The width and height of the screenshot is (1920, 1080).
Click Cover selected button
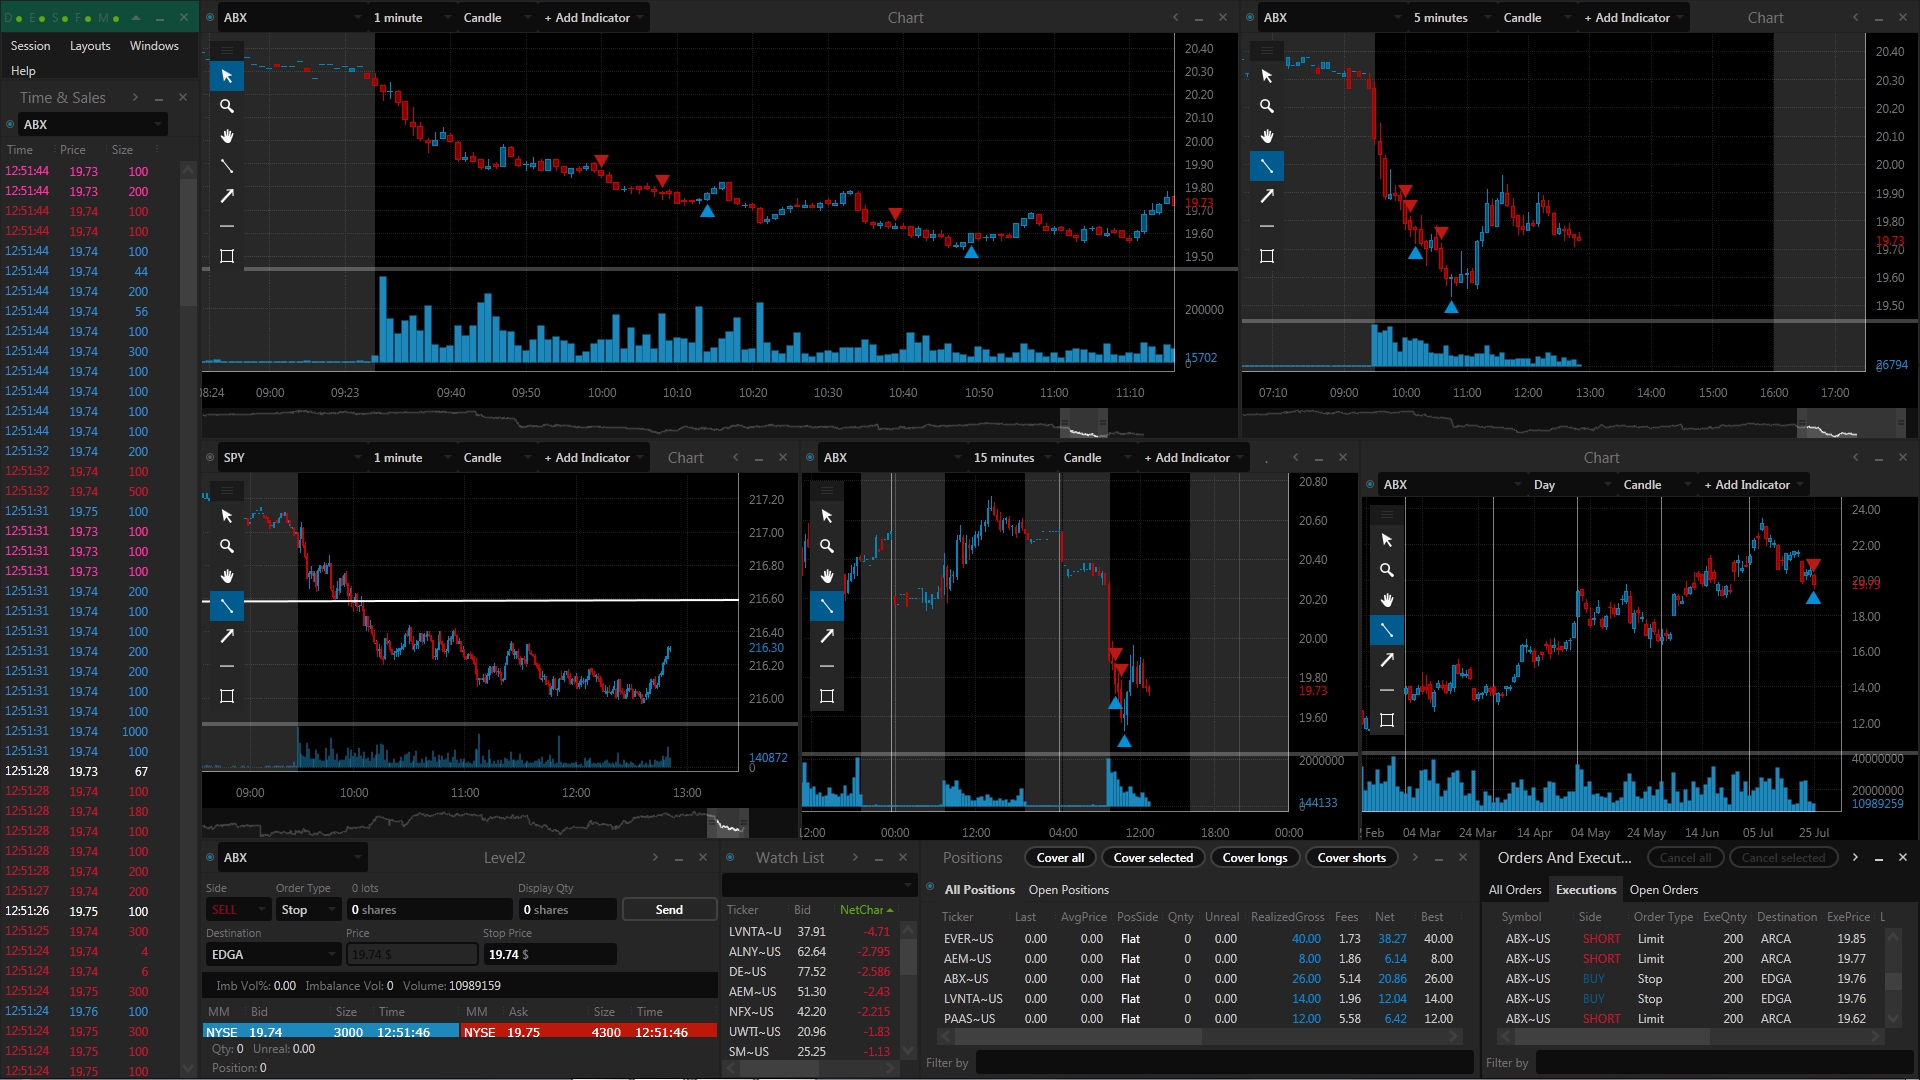1153,858
